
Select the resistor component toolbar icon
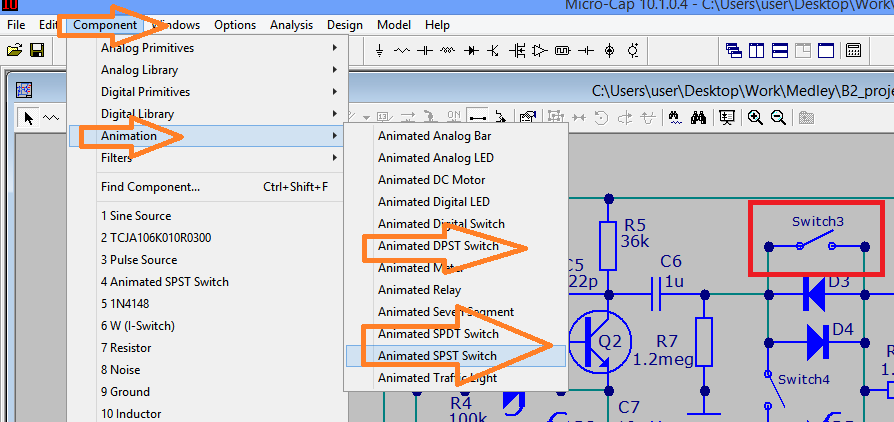click(402, 50)
